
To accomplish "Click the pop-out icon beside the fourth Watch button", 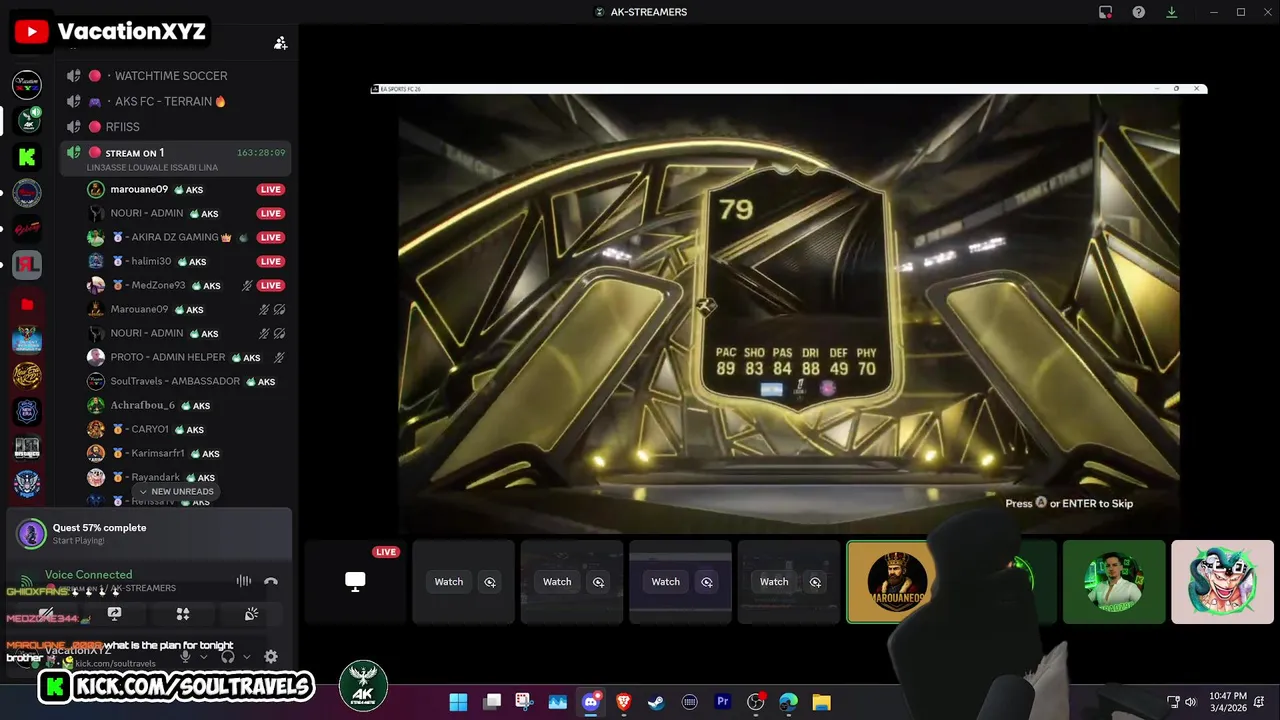I will (x=815, y=582).
